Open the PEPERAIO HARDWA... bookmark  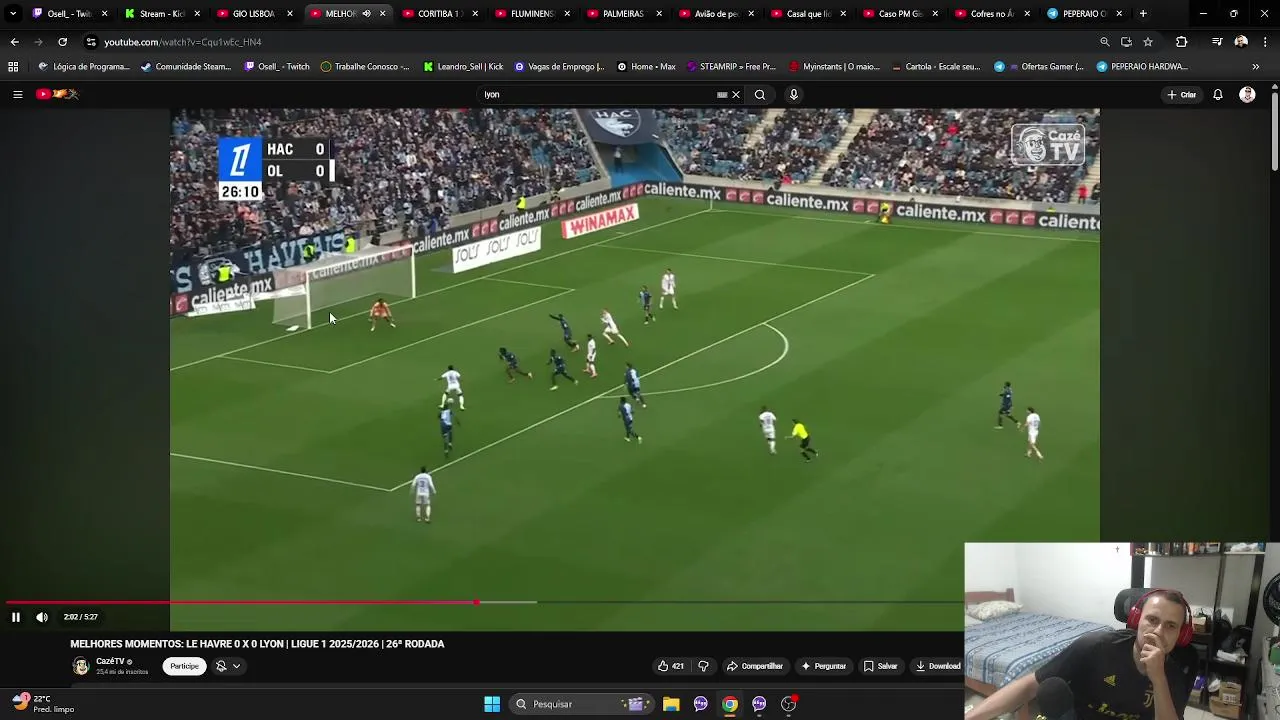click(1142, 67)
